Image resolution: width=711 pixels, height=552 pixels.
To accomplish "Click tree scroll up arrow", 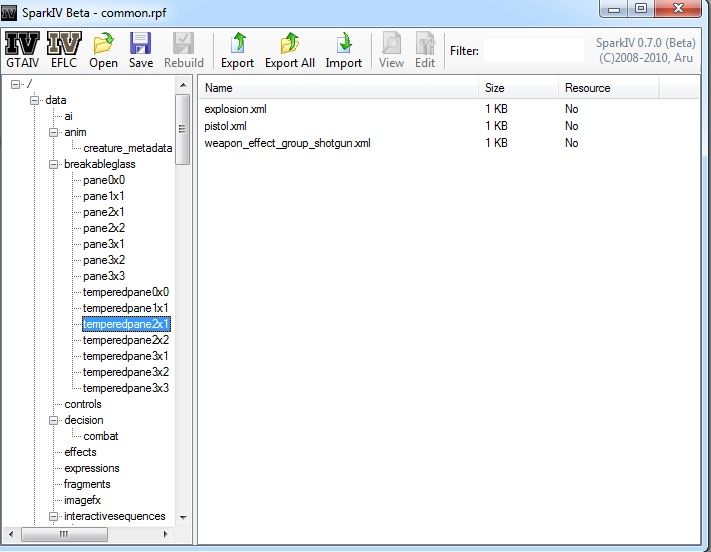I will pos(183,85).
